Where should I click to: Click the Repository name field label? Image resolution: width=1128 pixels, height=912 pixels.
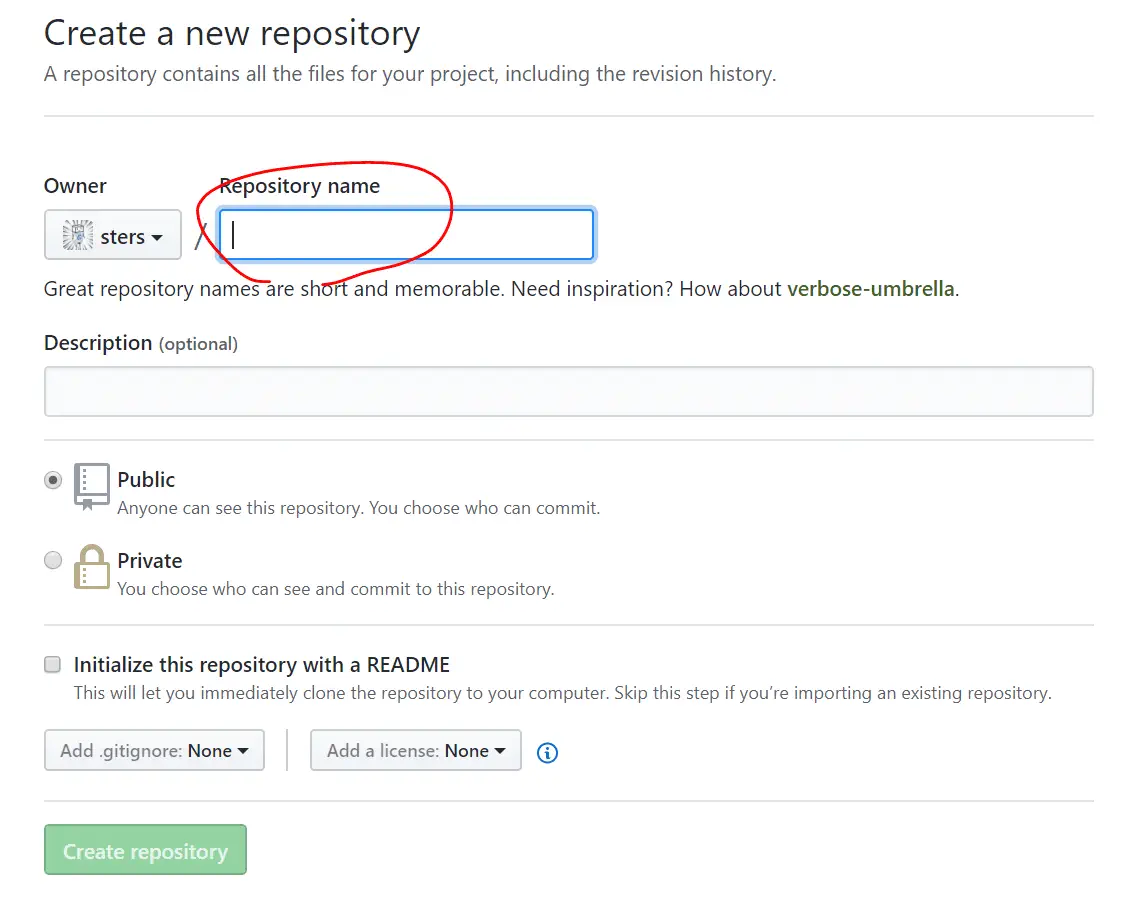coord(300,186)
